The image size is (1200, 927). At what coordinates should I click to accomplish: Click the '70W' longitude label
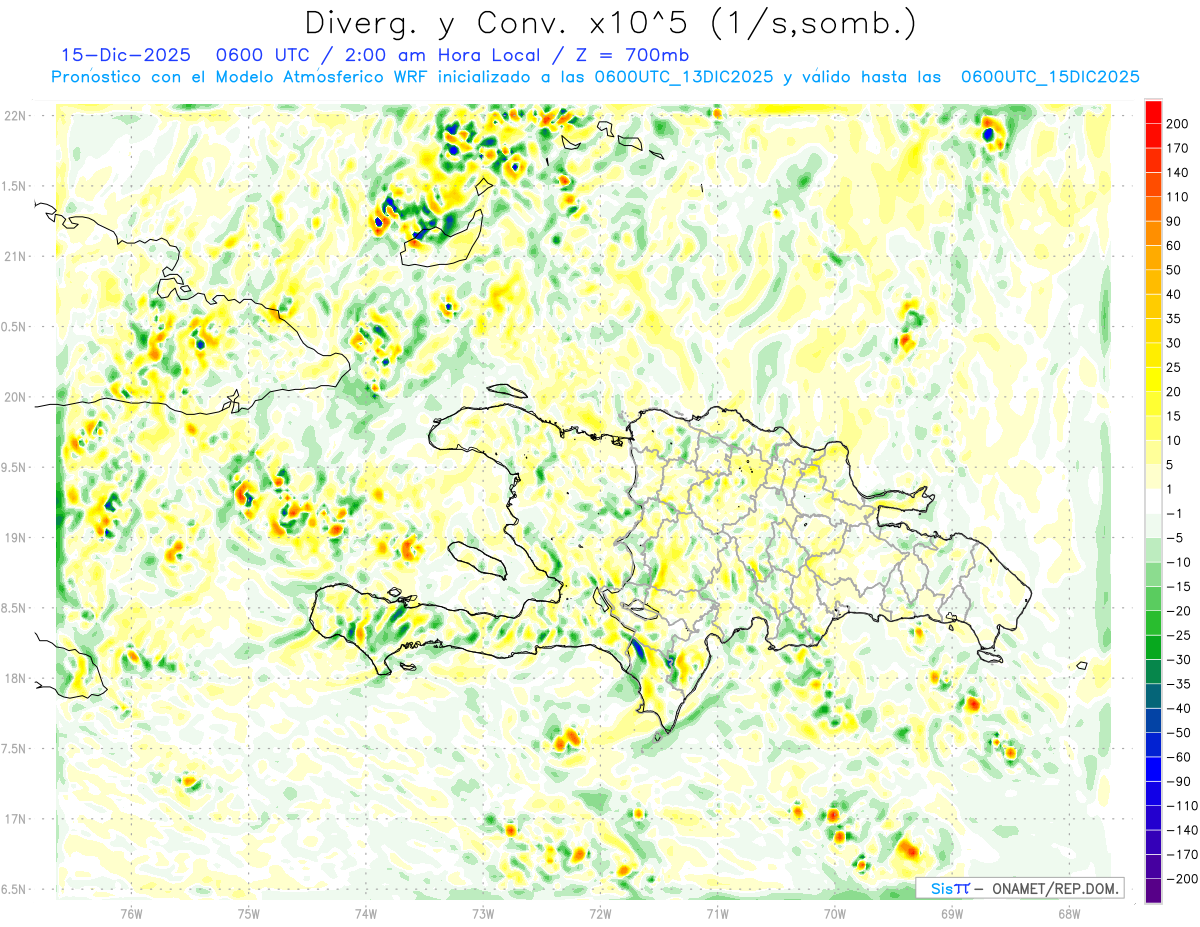coord(834,913)
